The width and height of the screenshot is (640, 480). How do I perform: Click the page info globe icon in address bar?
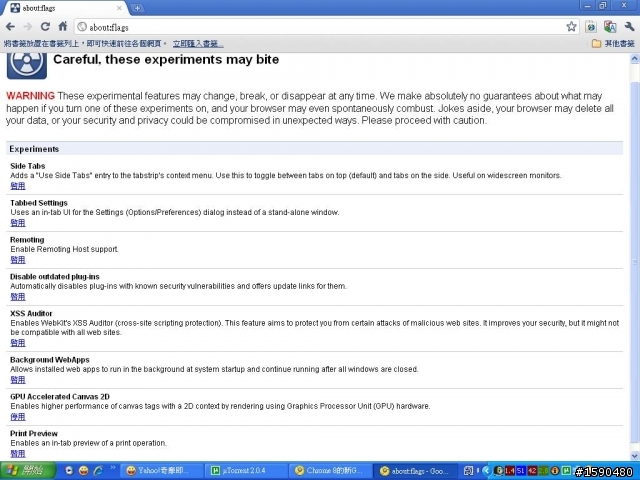82,27
